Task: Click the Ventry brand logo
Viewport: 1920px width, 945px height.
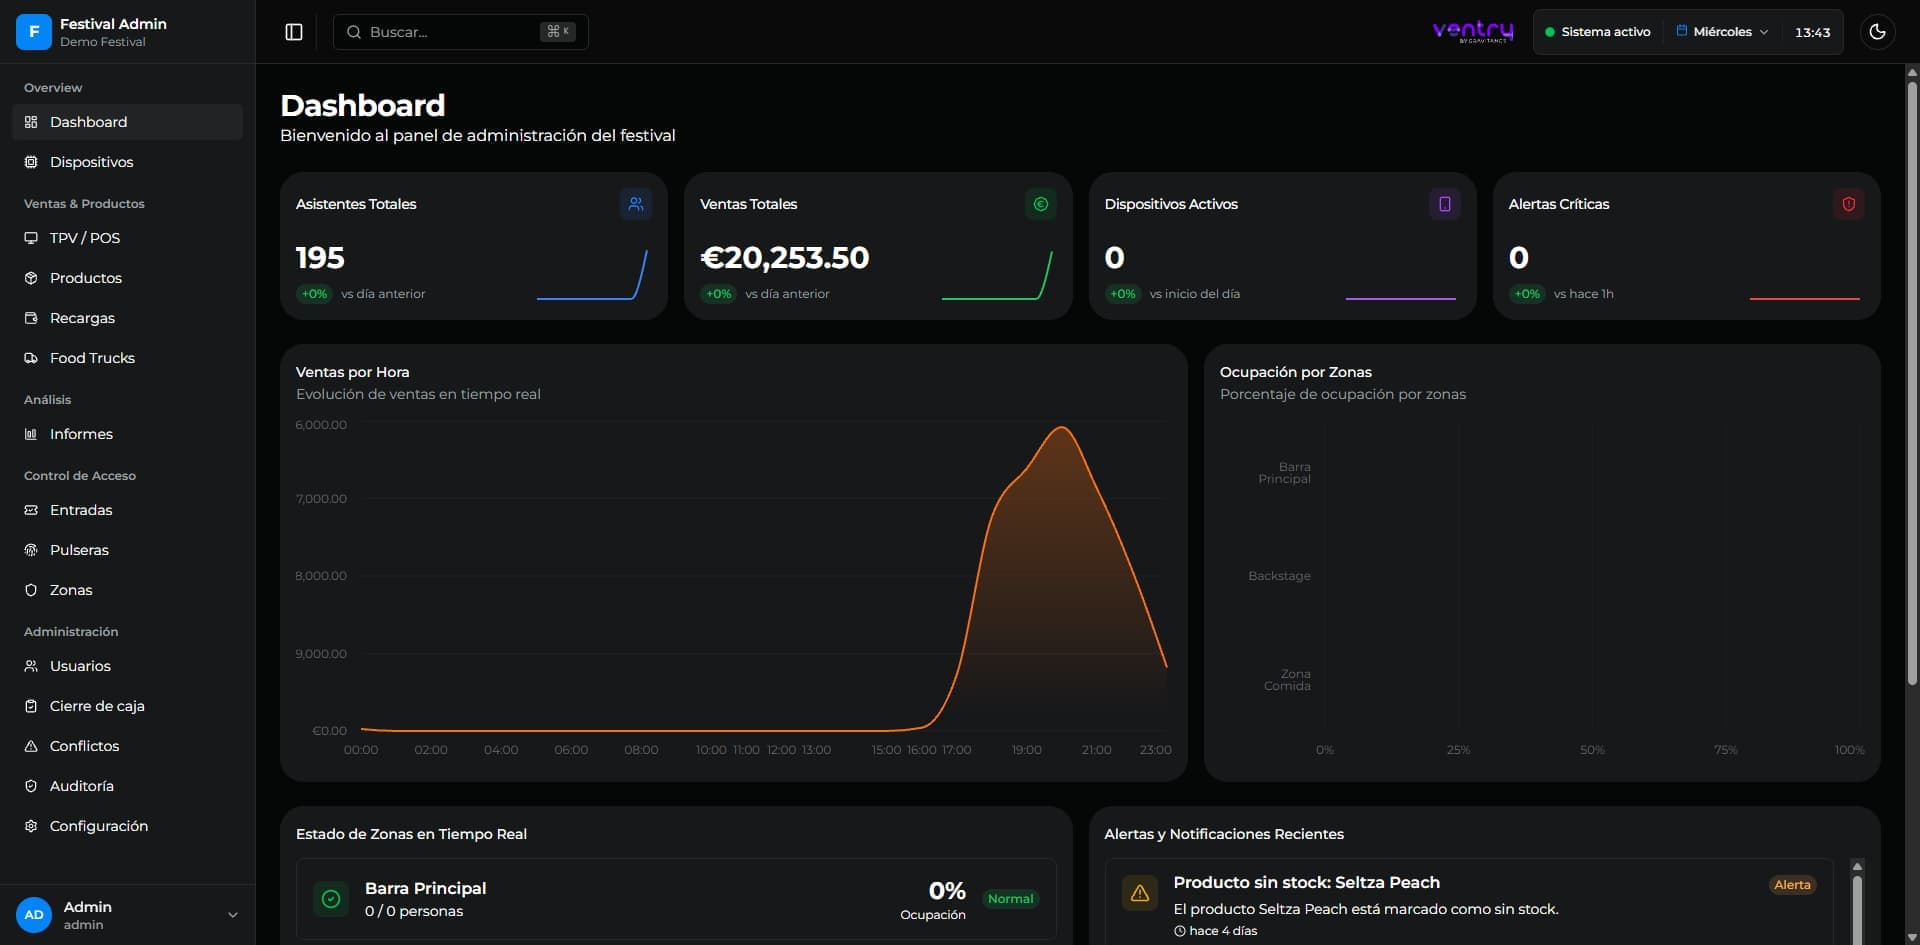Action: tap(1473, 32)
